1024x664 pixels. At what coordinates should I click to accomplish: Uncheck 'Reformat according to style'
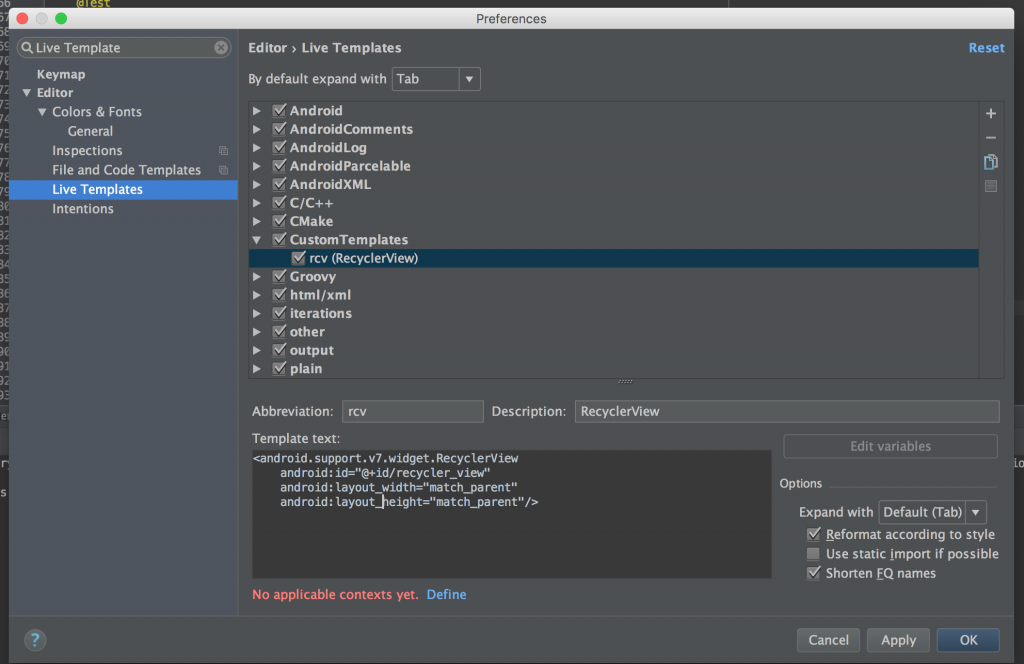click(814, 534)
